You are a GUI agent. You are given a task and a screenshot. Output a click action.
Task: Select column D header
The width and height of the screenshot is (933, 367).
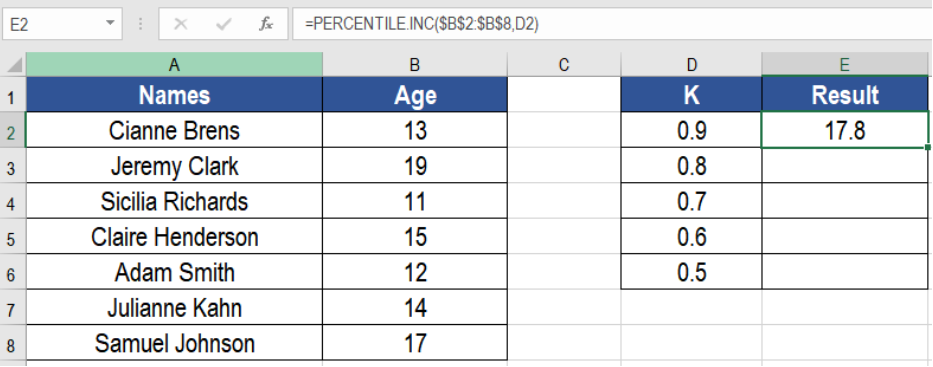[x=691, y=65]
